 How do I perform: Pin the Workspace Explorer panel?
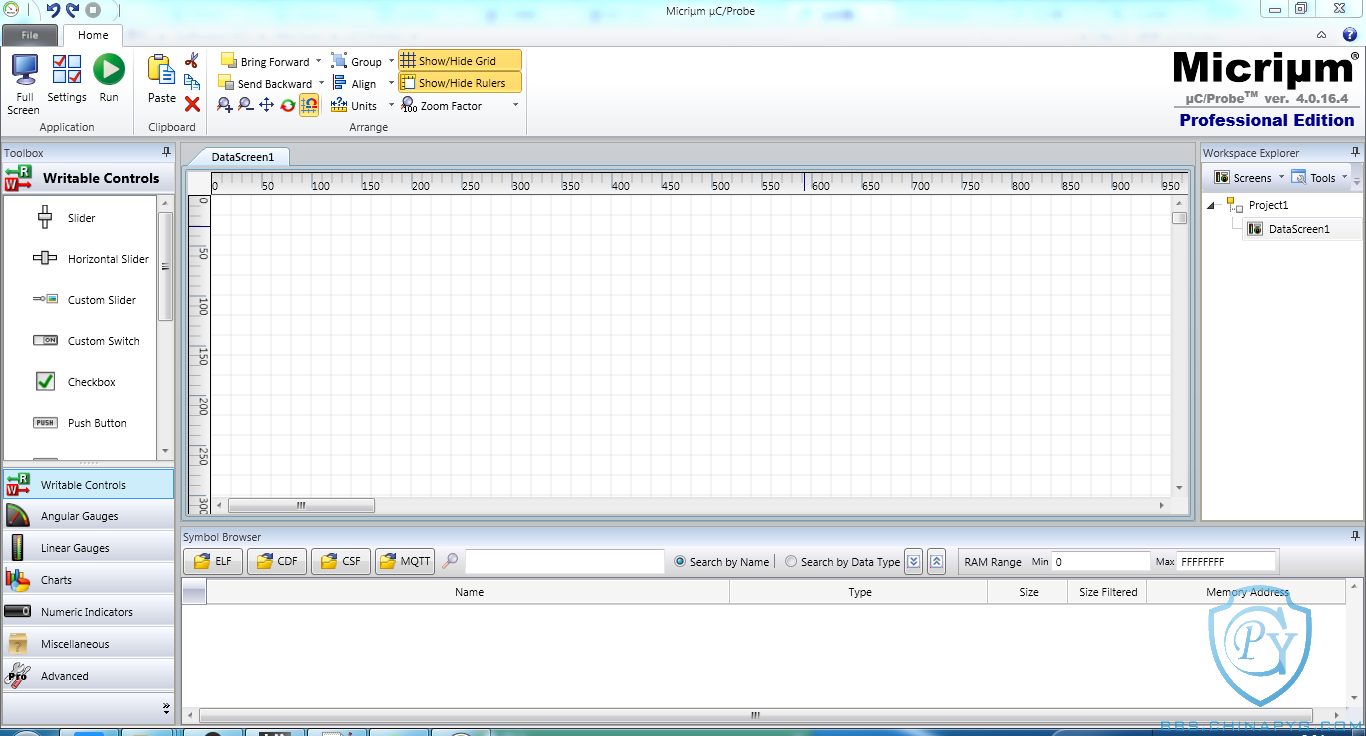pos(1355,152)
